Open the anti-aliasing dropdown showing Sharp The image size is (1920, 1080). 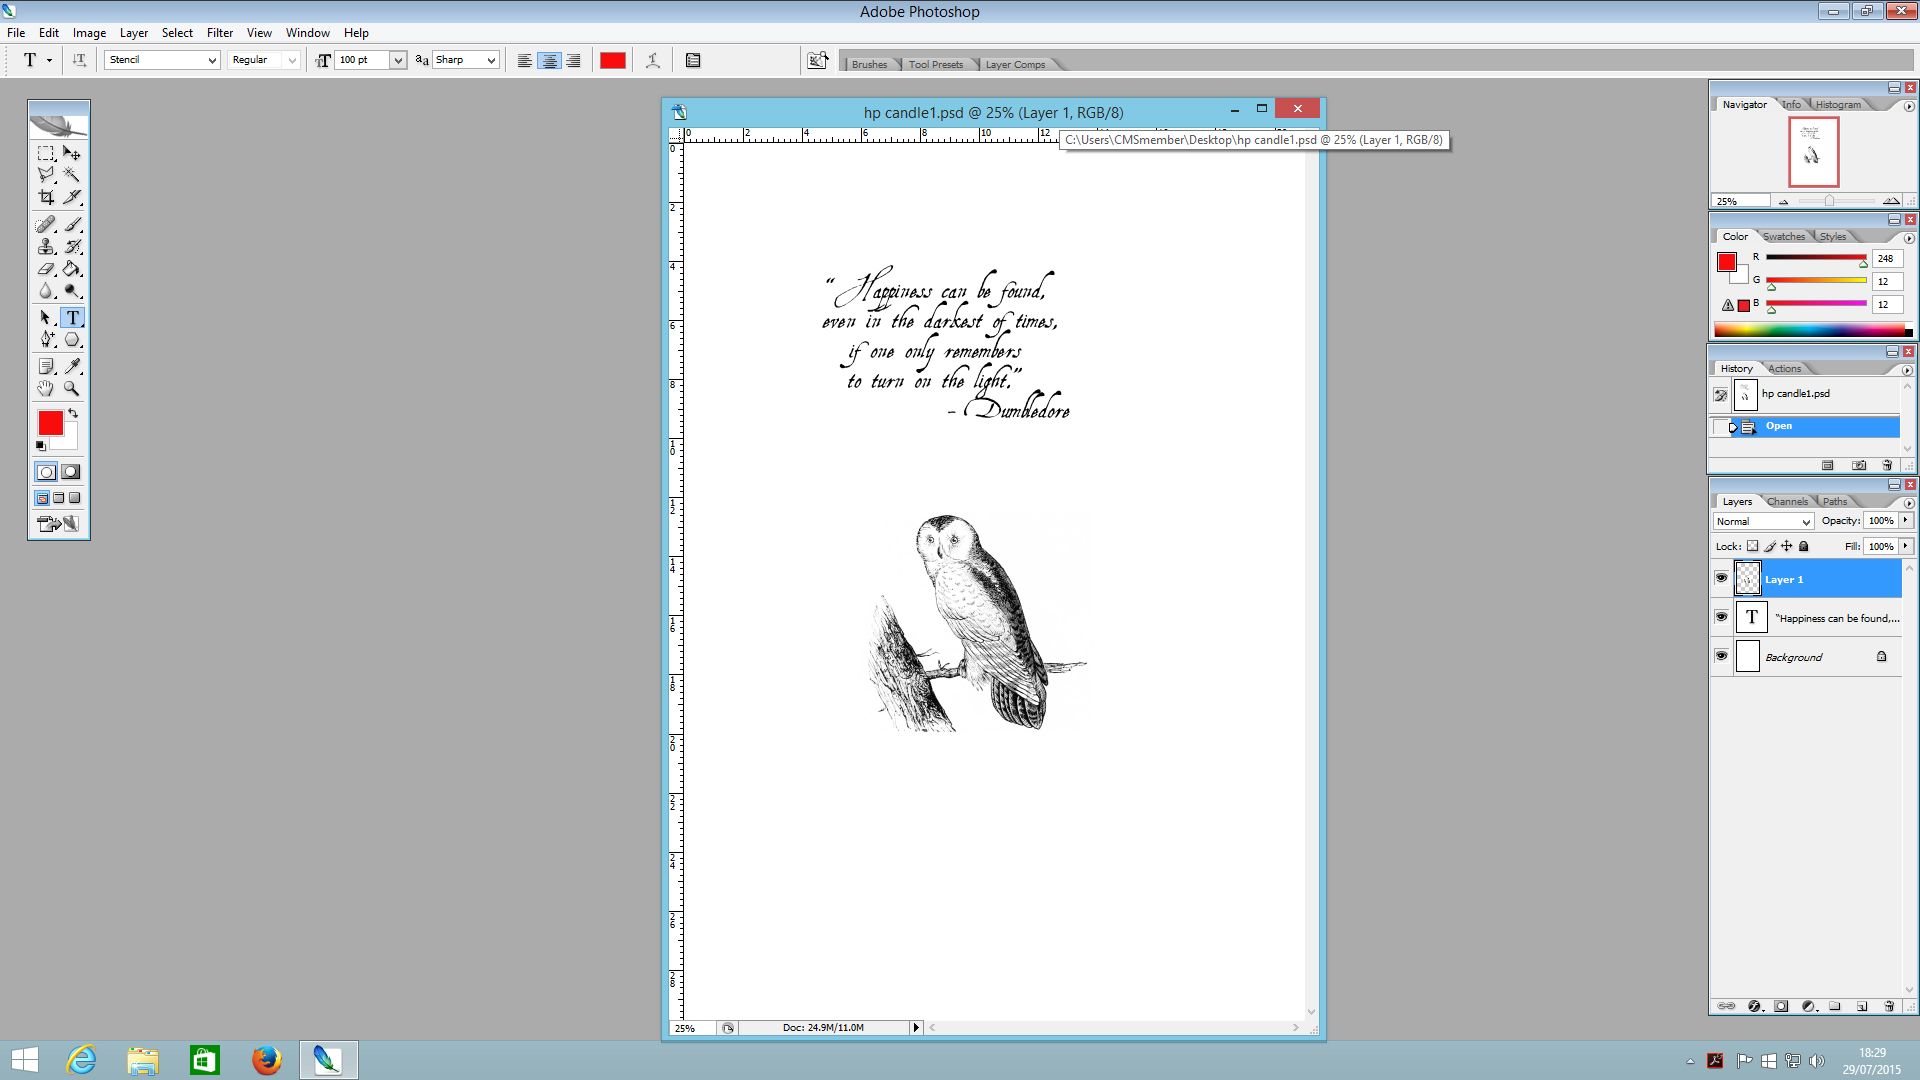tap(491, 60)
